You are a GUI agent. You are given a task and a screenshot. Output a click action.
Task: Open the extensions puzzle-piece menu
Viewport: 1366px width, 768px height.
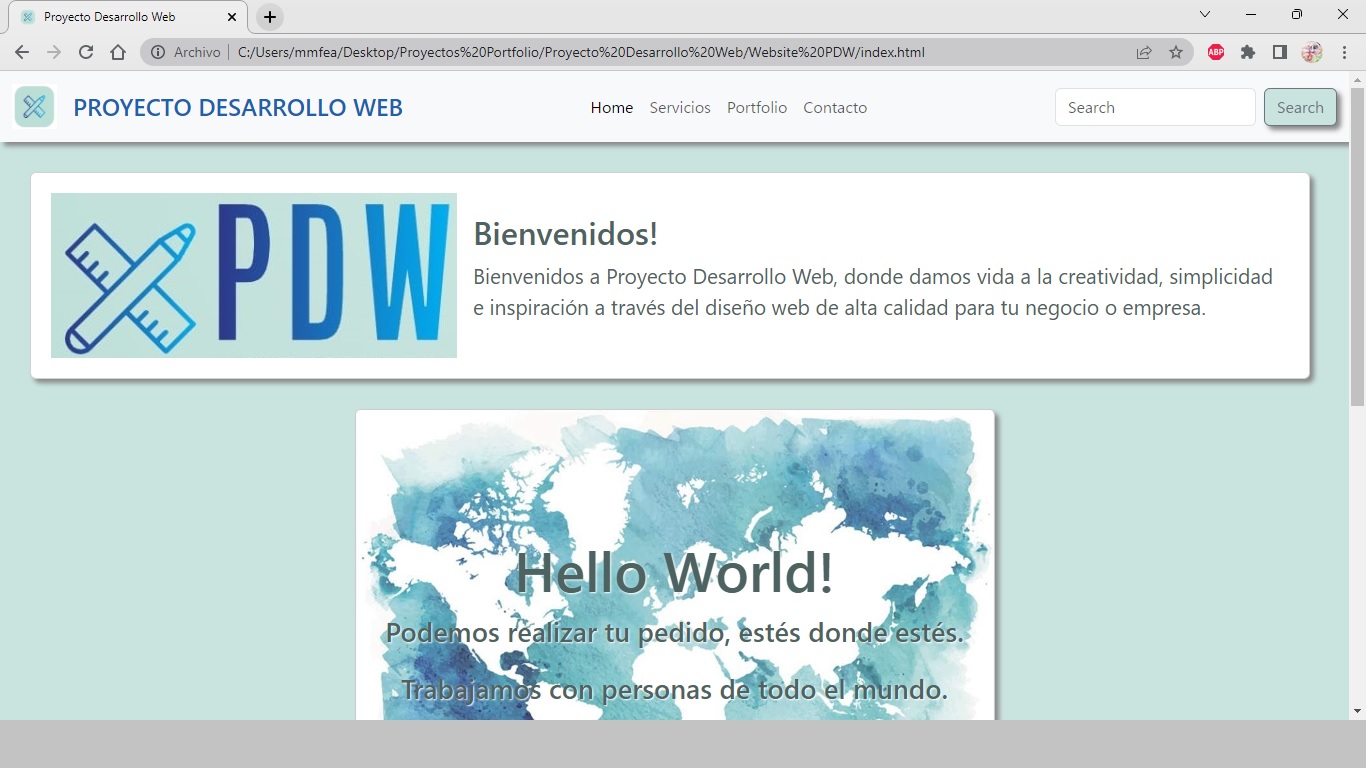click(x=1248, y=52)
